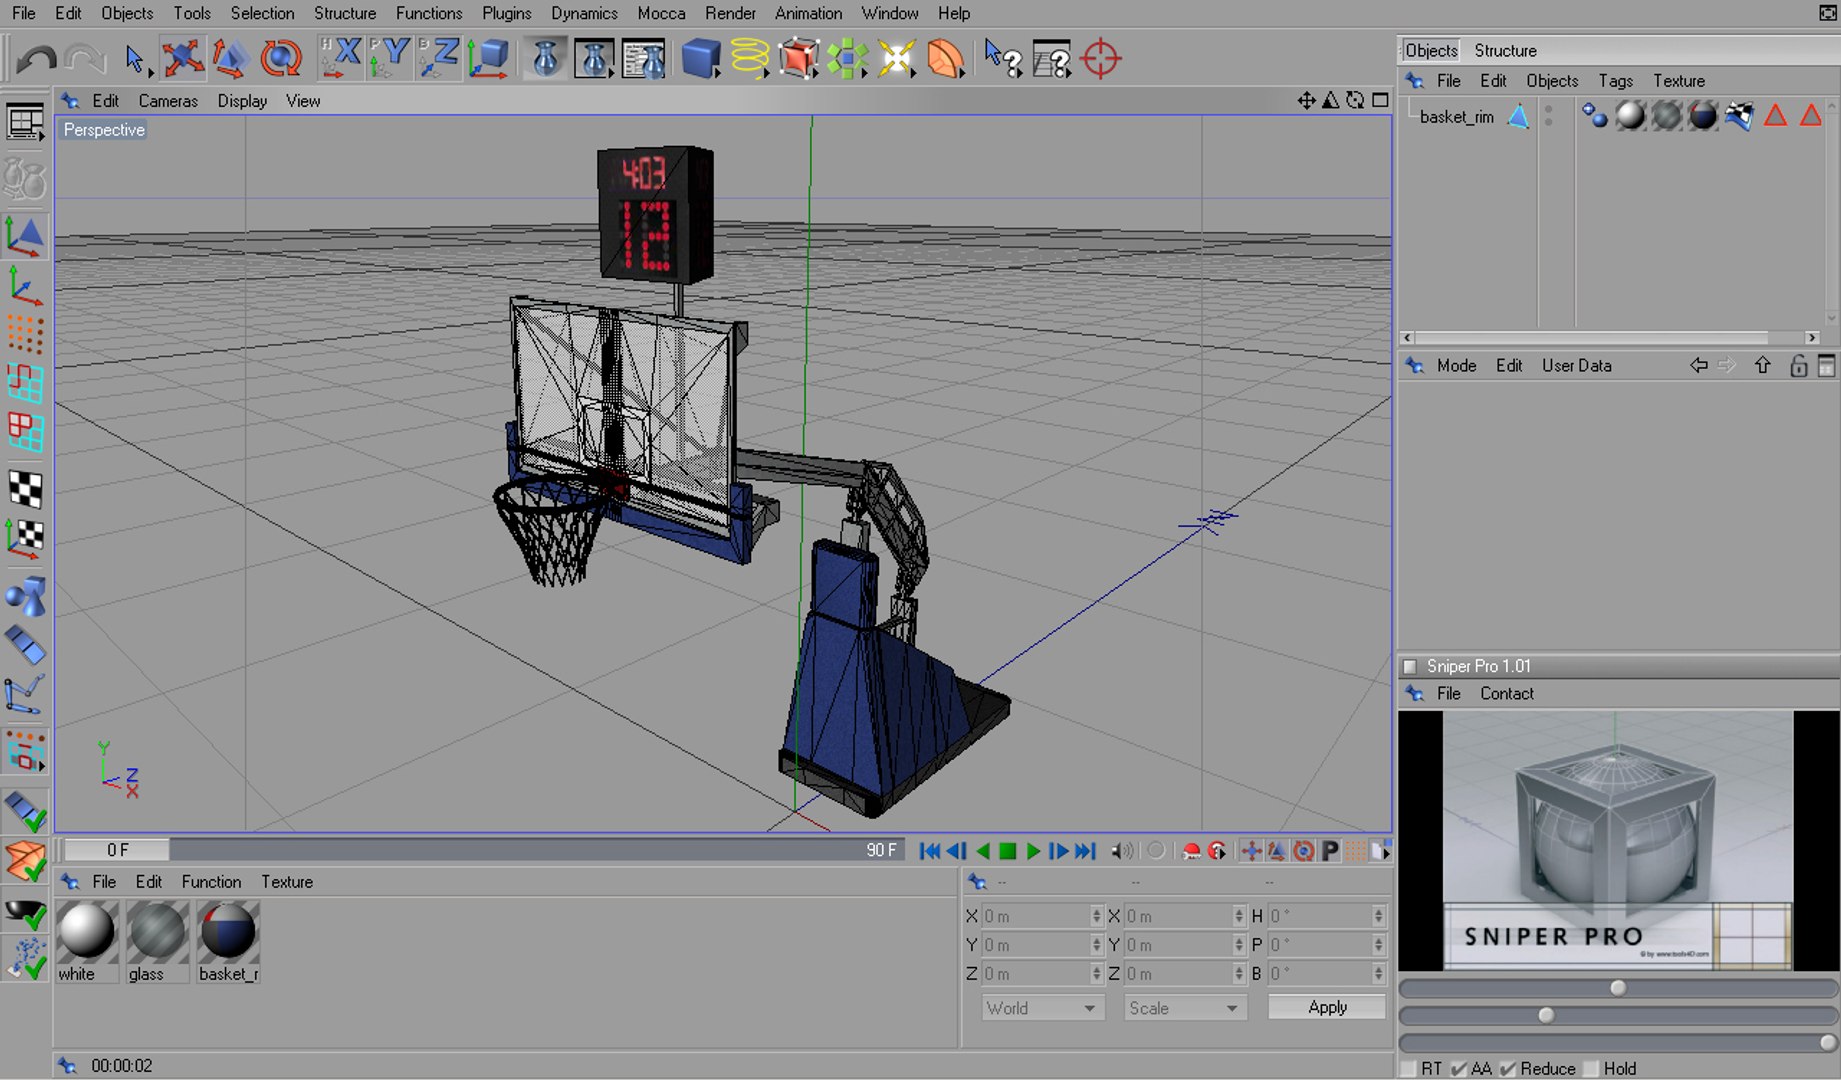Viewport: 1841px width, 1080px height.
Task: Click second Sniper Pro slider handle
Action: click(1546, 1015)
